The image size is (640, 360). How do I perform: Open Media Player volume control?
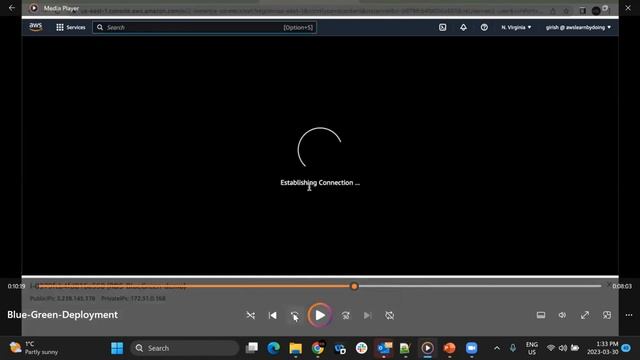click(x=562, y=315)
